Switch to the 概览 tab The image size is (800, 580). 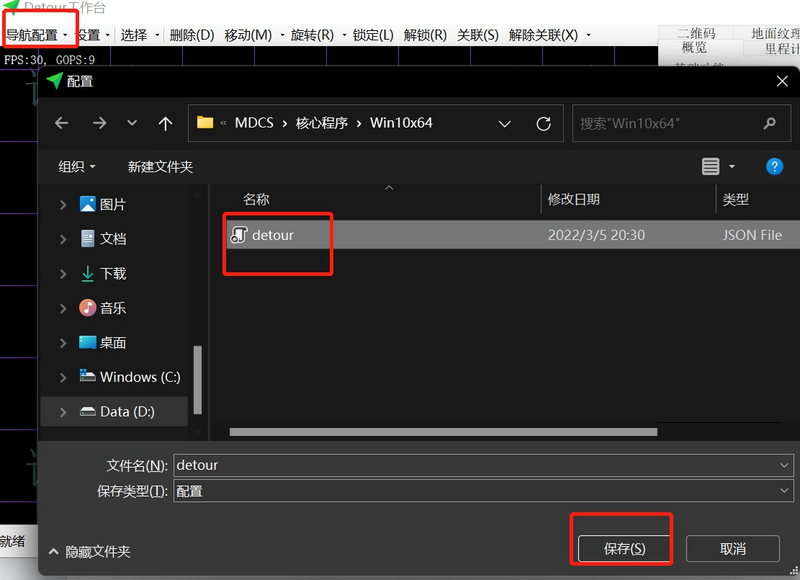(697, 46)
